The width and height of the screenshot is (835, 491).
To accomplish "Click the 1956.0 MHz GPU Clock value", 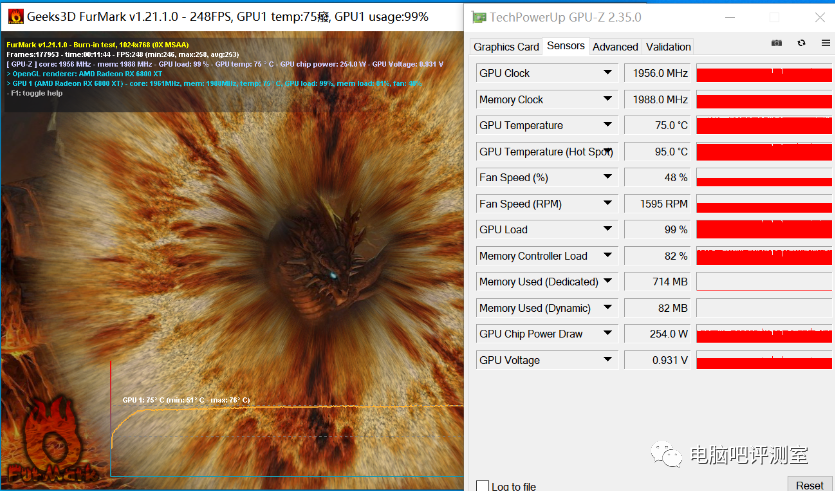I will (x=658, y=73).
